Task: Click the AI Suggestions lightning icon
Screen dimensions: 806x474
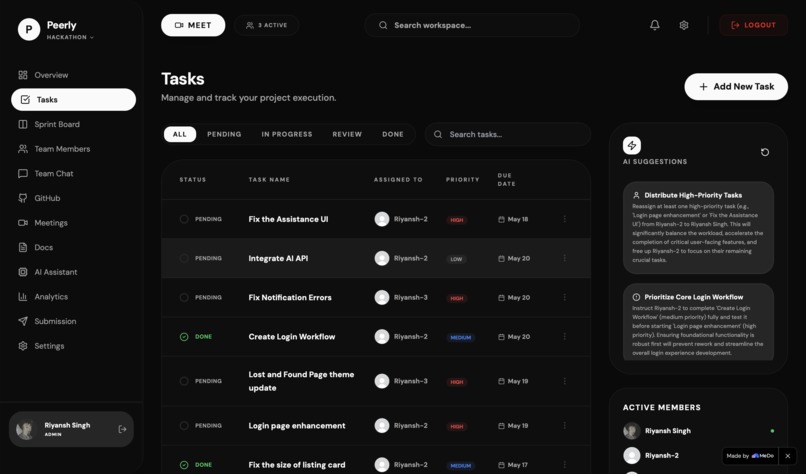Action: pos(632,145)
